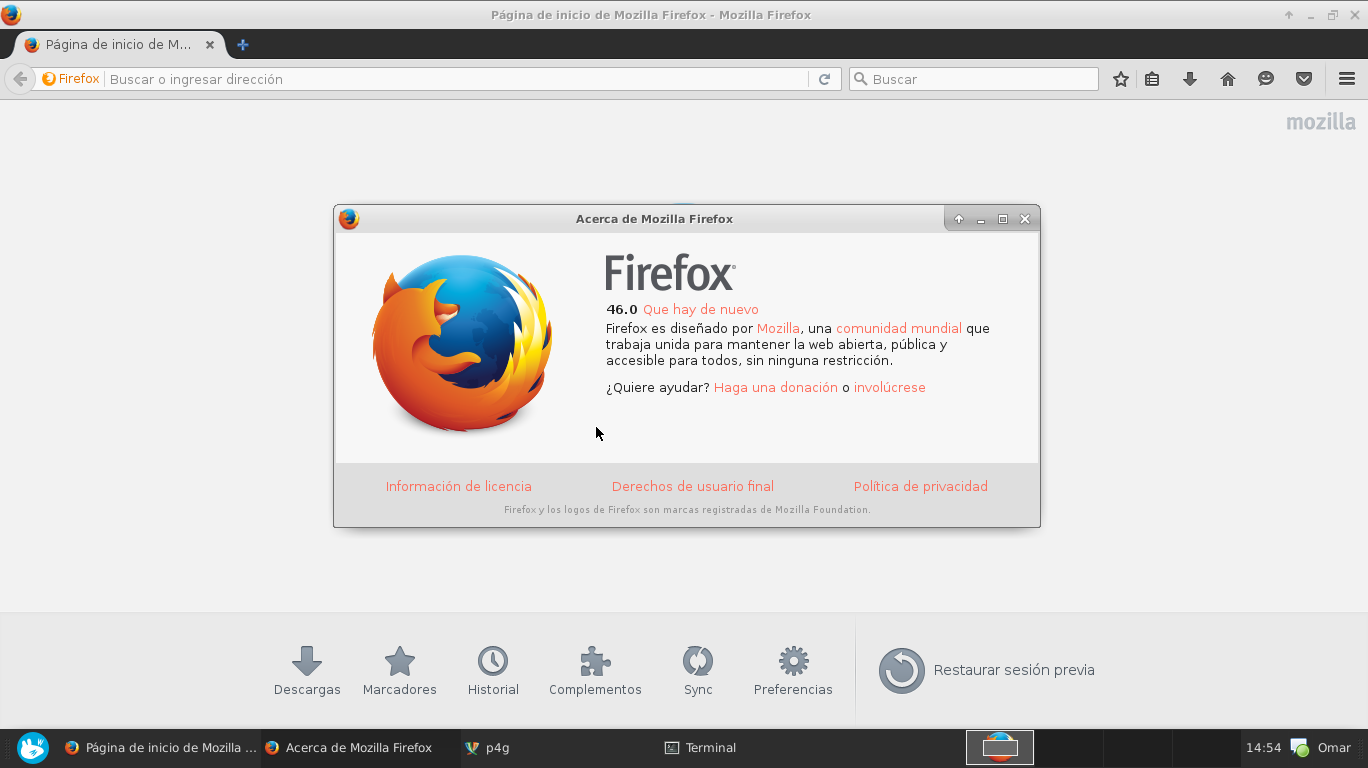Open Marcadores star on start page

400,670
